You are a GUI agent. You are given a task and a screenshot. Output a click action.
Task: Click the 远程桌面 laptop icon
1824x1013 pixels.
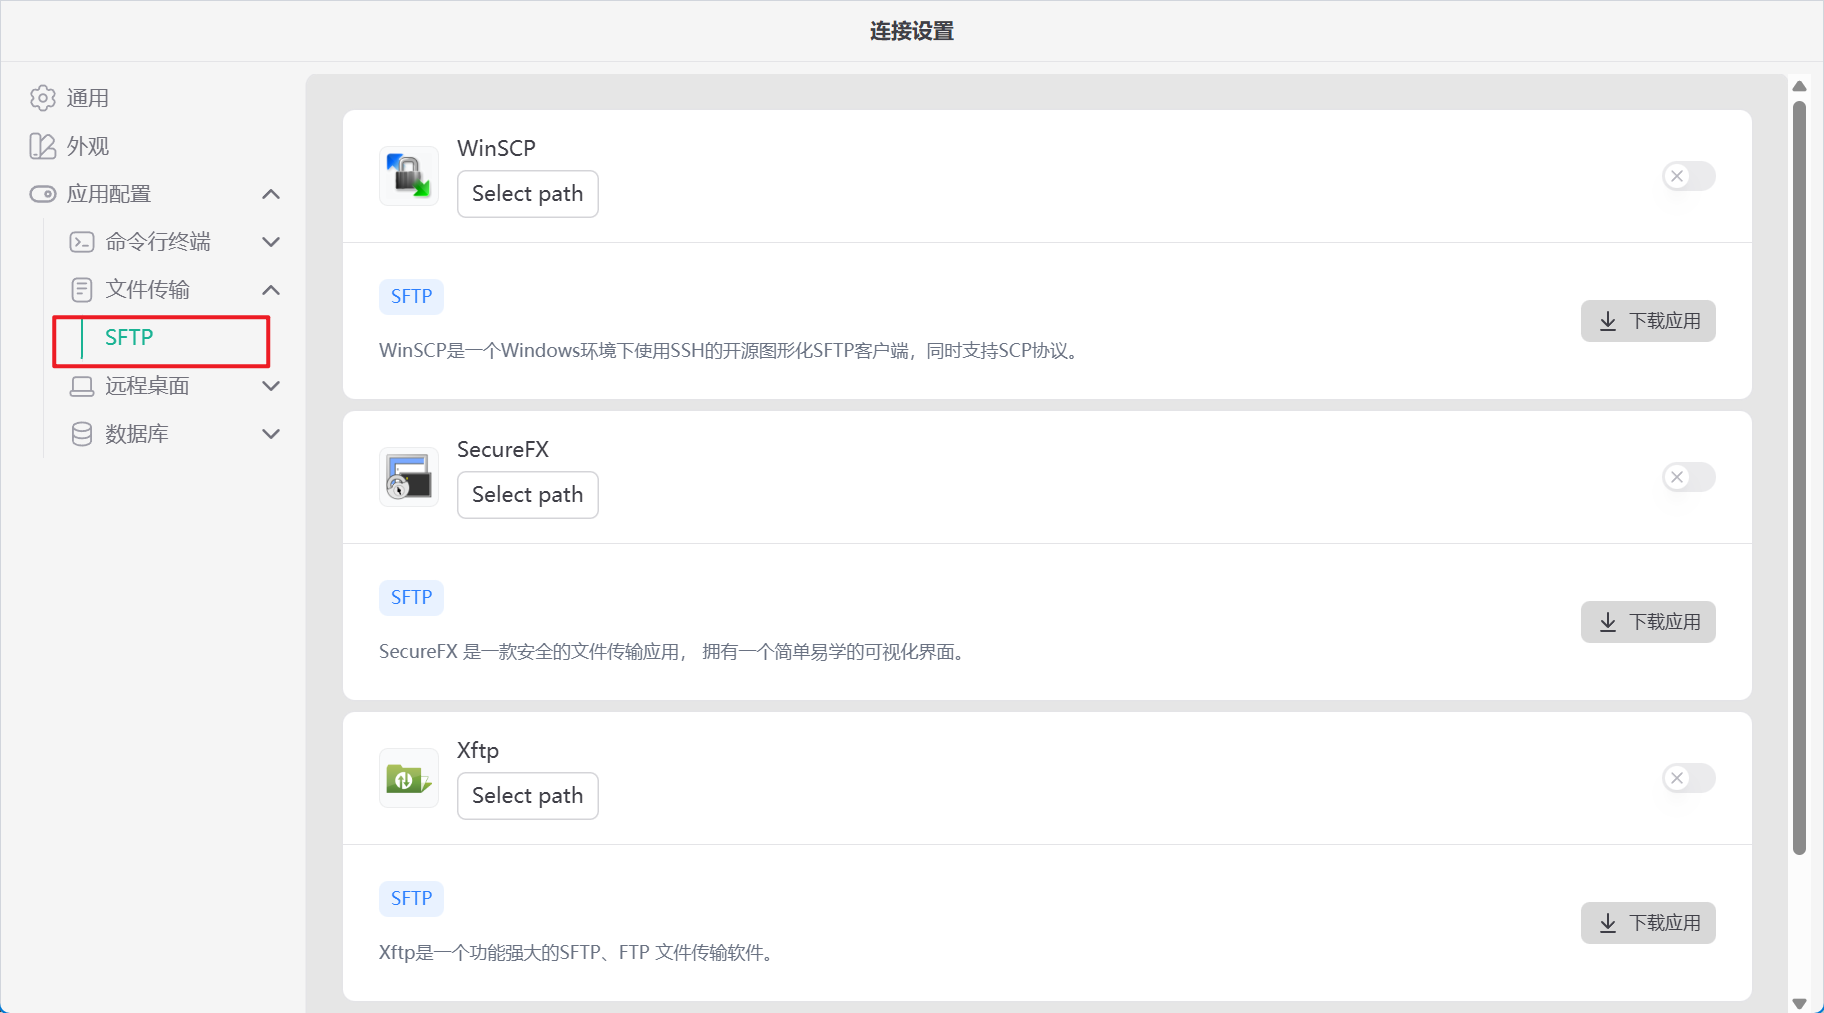[x=82, y=386]
